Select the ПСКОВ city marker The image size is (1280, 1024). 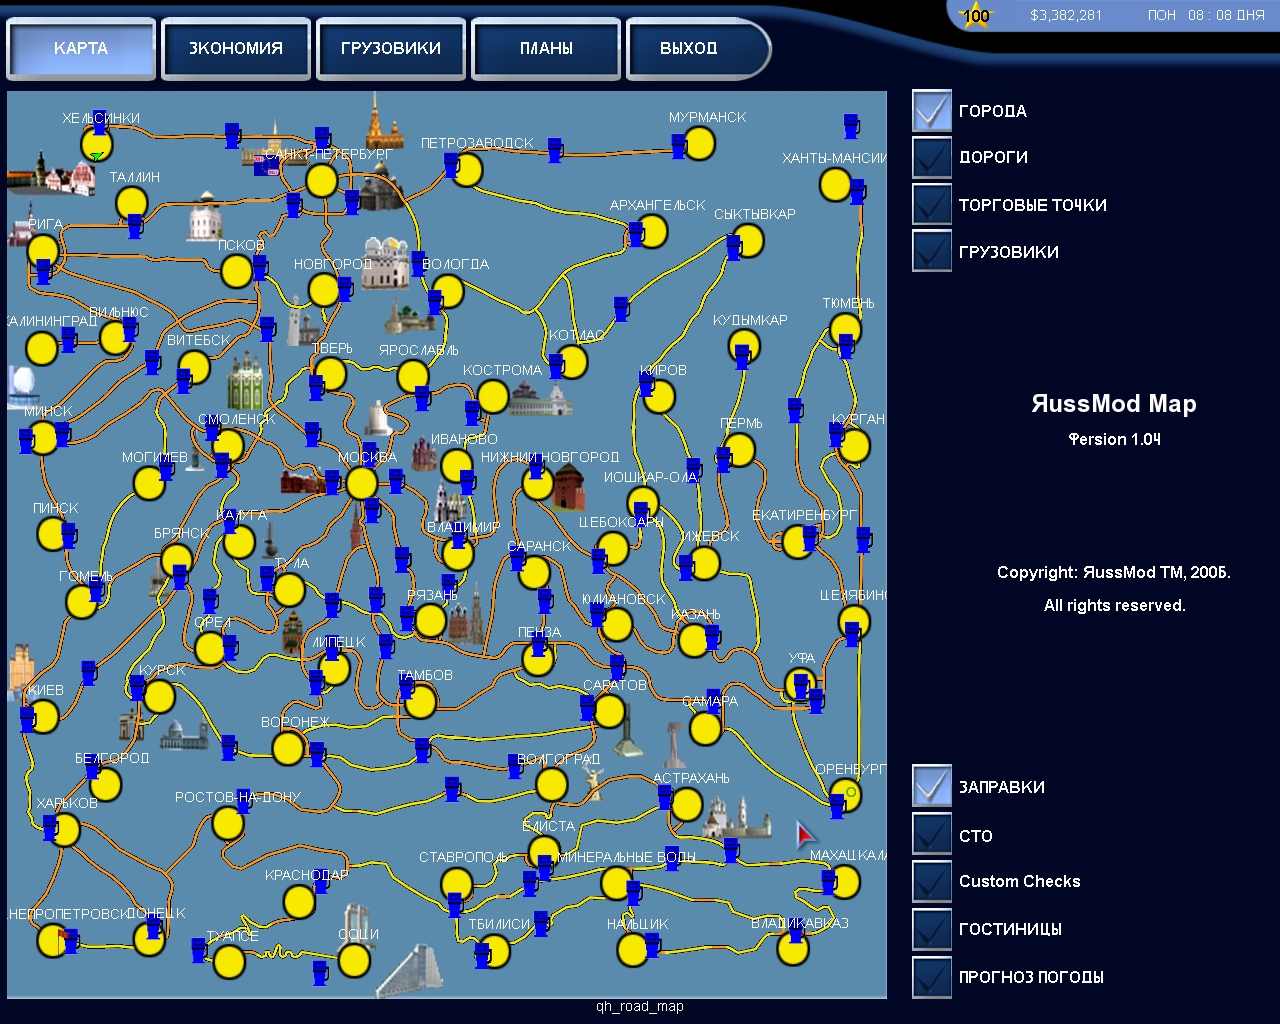point(237,271)
